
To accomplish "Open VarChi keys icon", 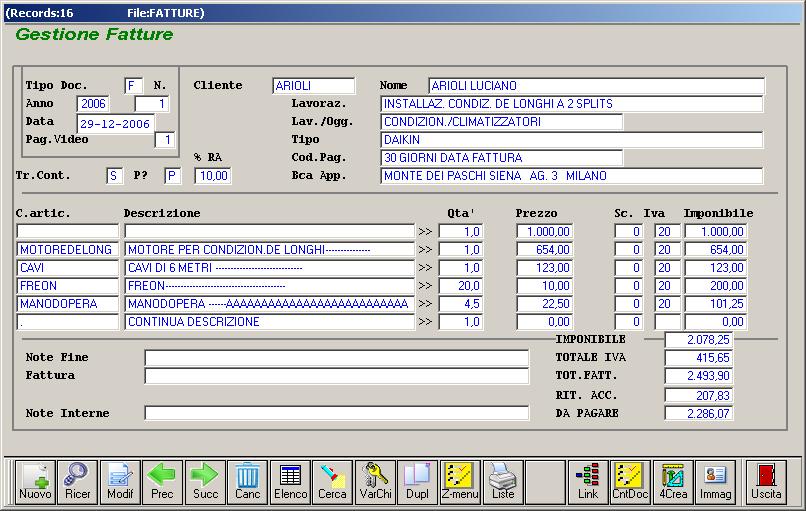I will (x=375, y=481).
